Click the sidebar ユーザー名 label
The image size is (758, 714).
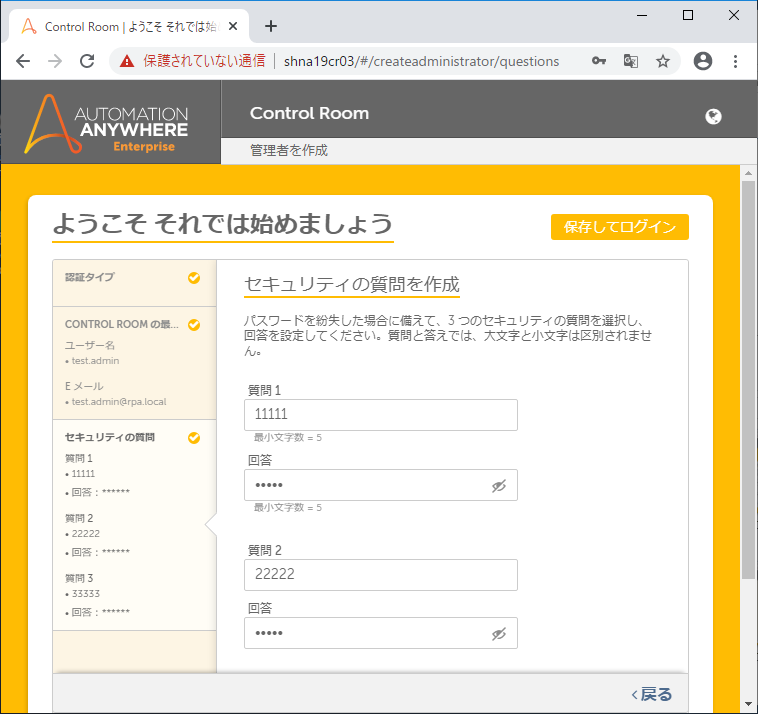tap(90, 345)
